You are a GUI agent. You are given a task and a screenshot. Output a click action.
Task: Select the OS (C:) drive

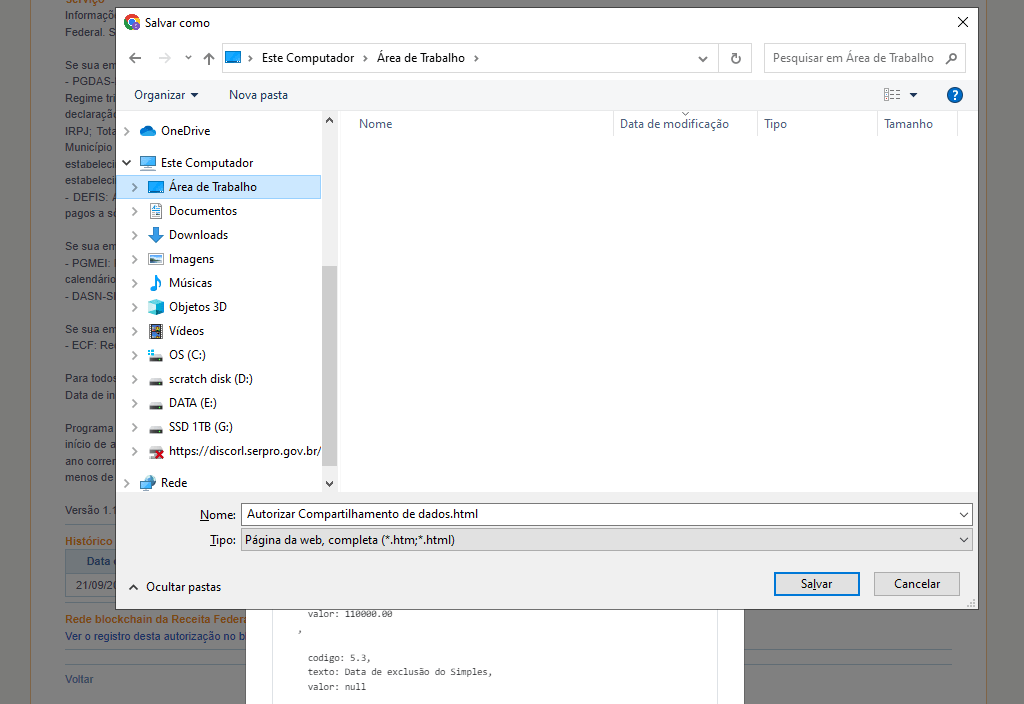coord(187,355)
